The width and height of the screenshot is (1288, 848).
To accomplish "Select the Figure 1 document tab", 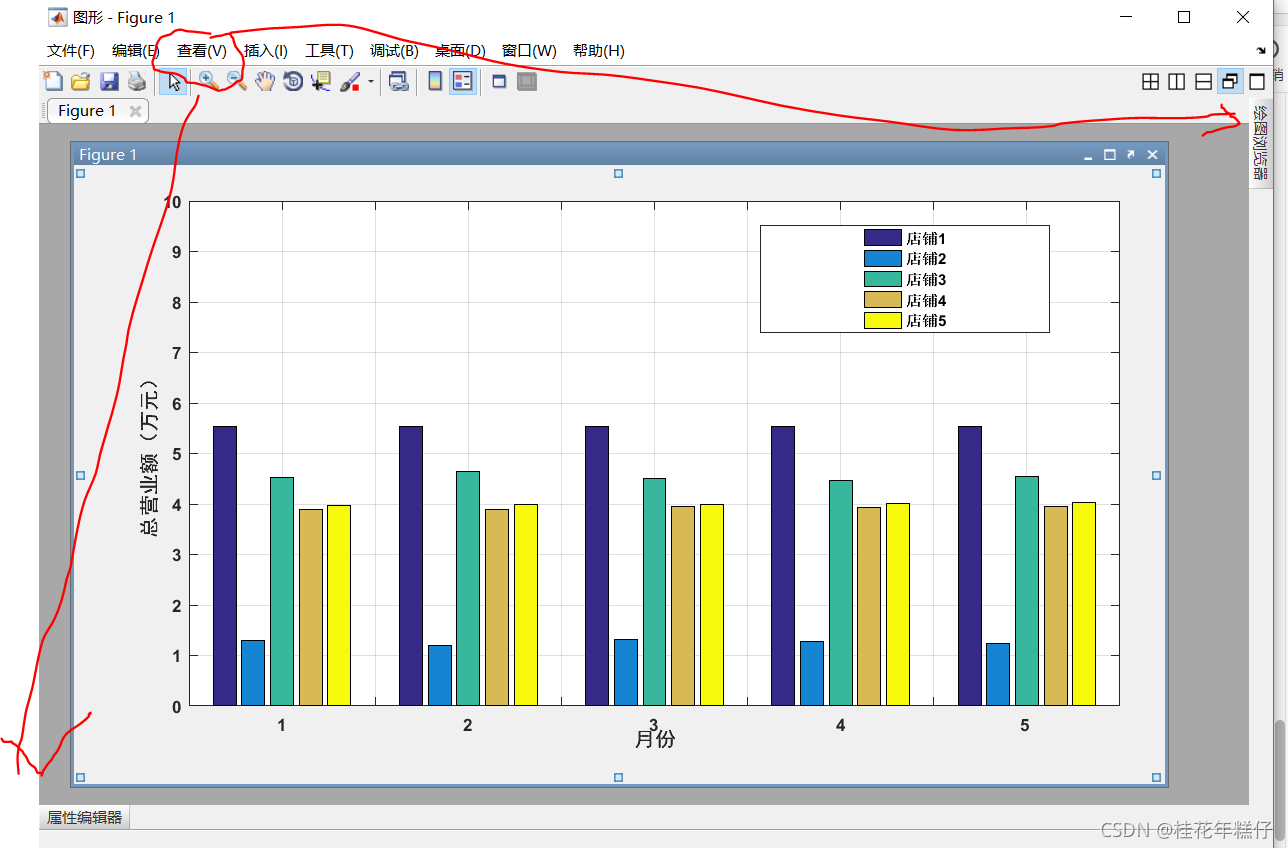I will coord(87,111).
